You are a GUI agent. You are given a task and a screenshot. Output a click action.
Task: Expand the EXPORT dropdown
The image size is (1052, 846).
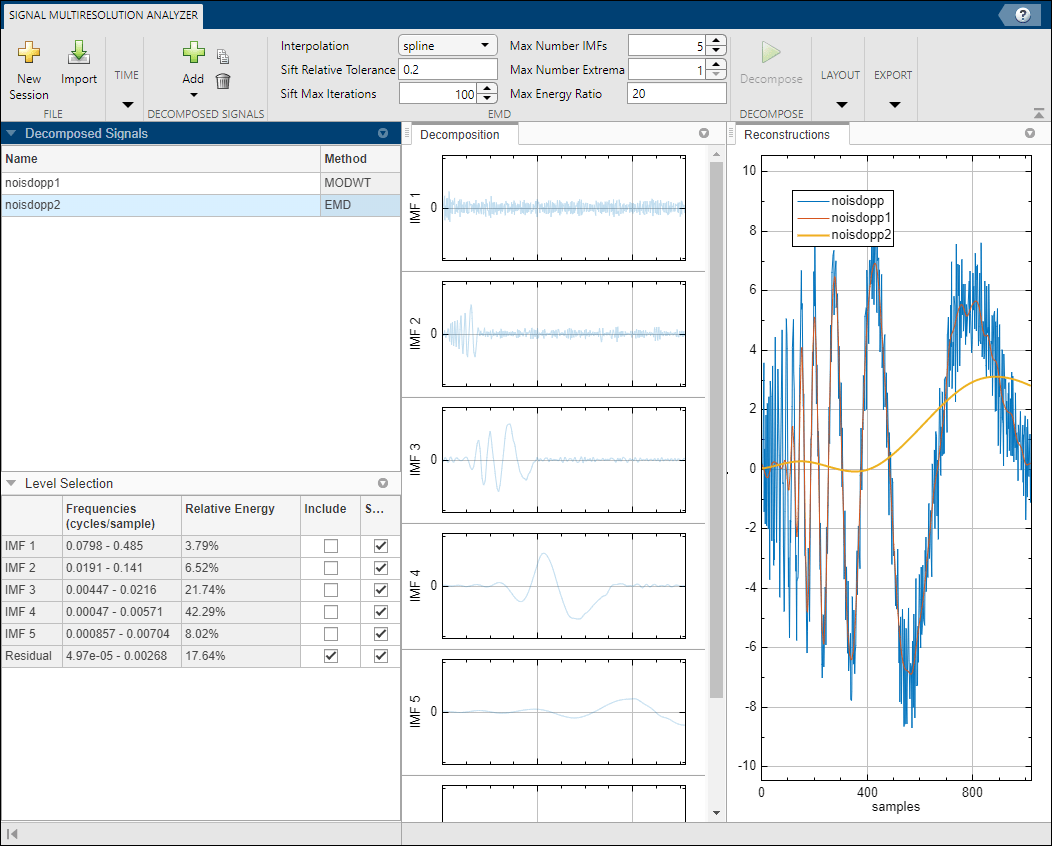pos(893,105)
